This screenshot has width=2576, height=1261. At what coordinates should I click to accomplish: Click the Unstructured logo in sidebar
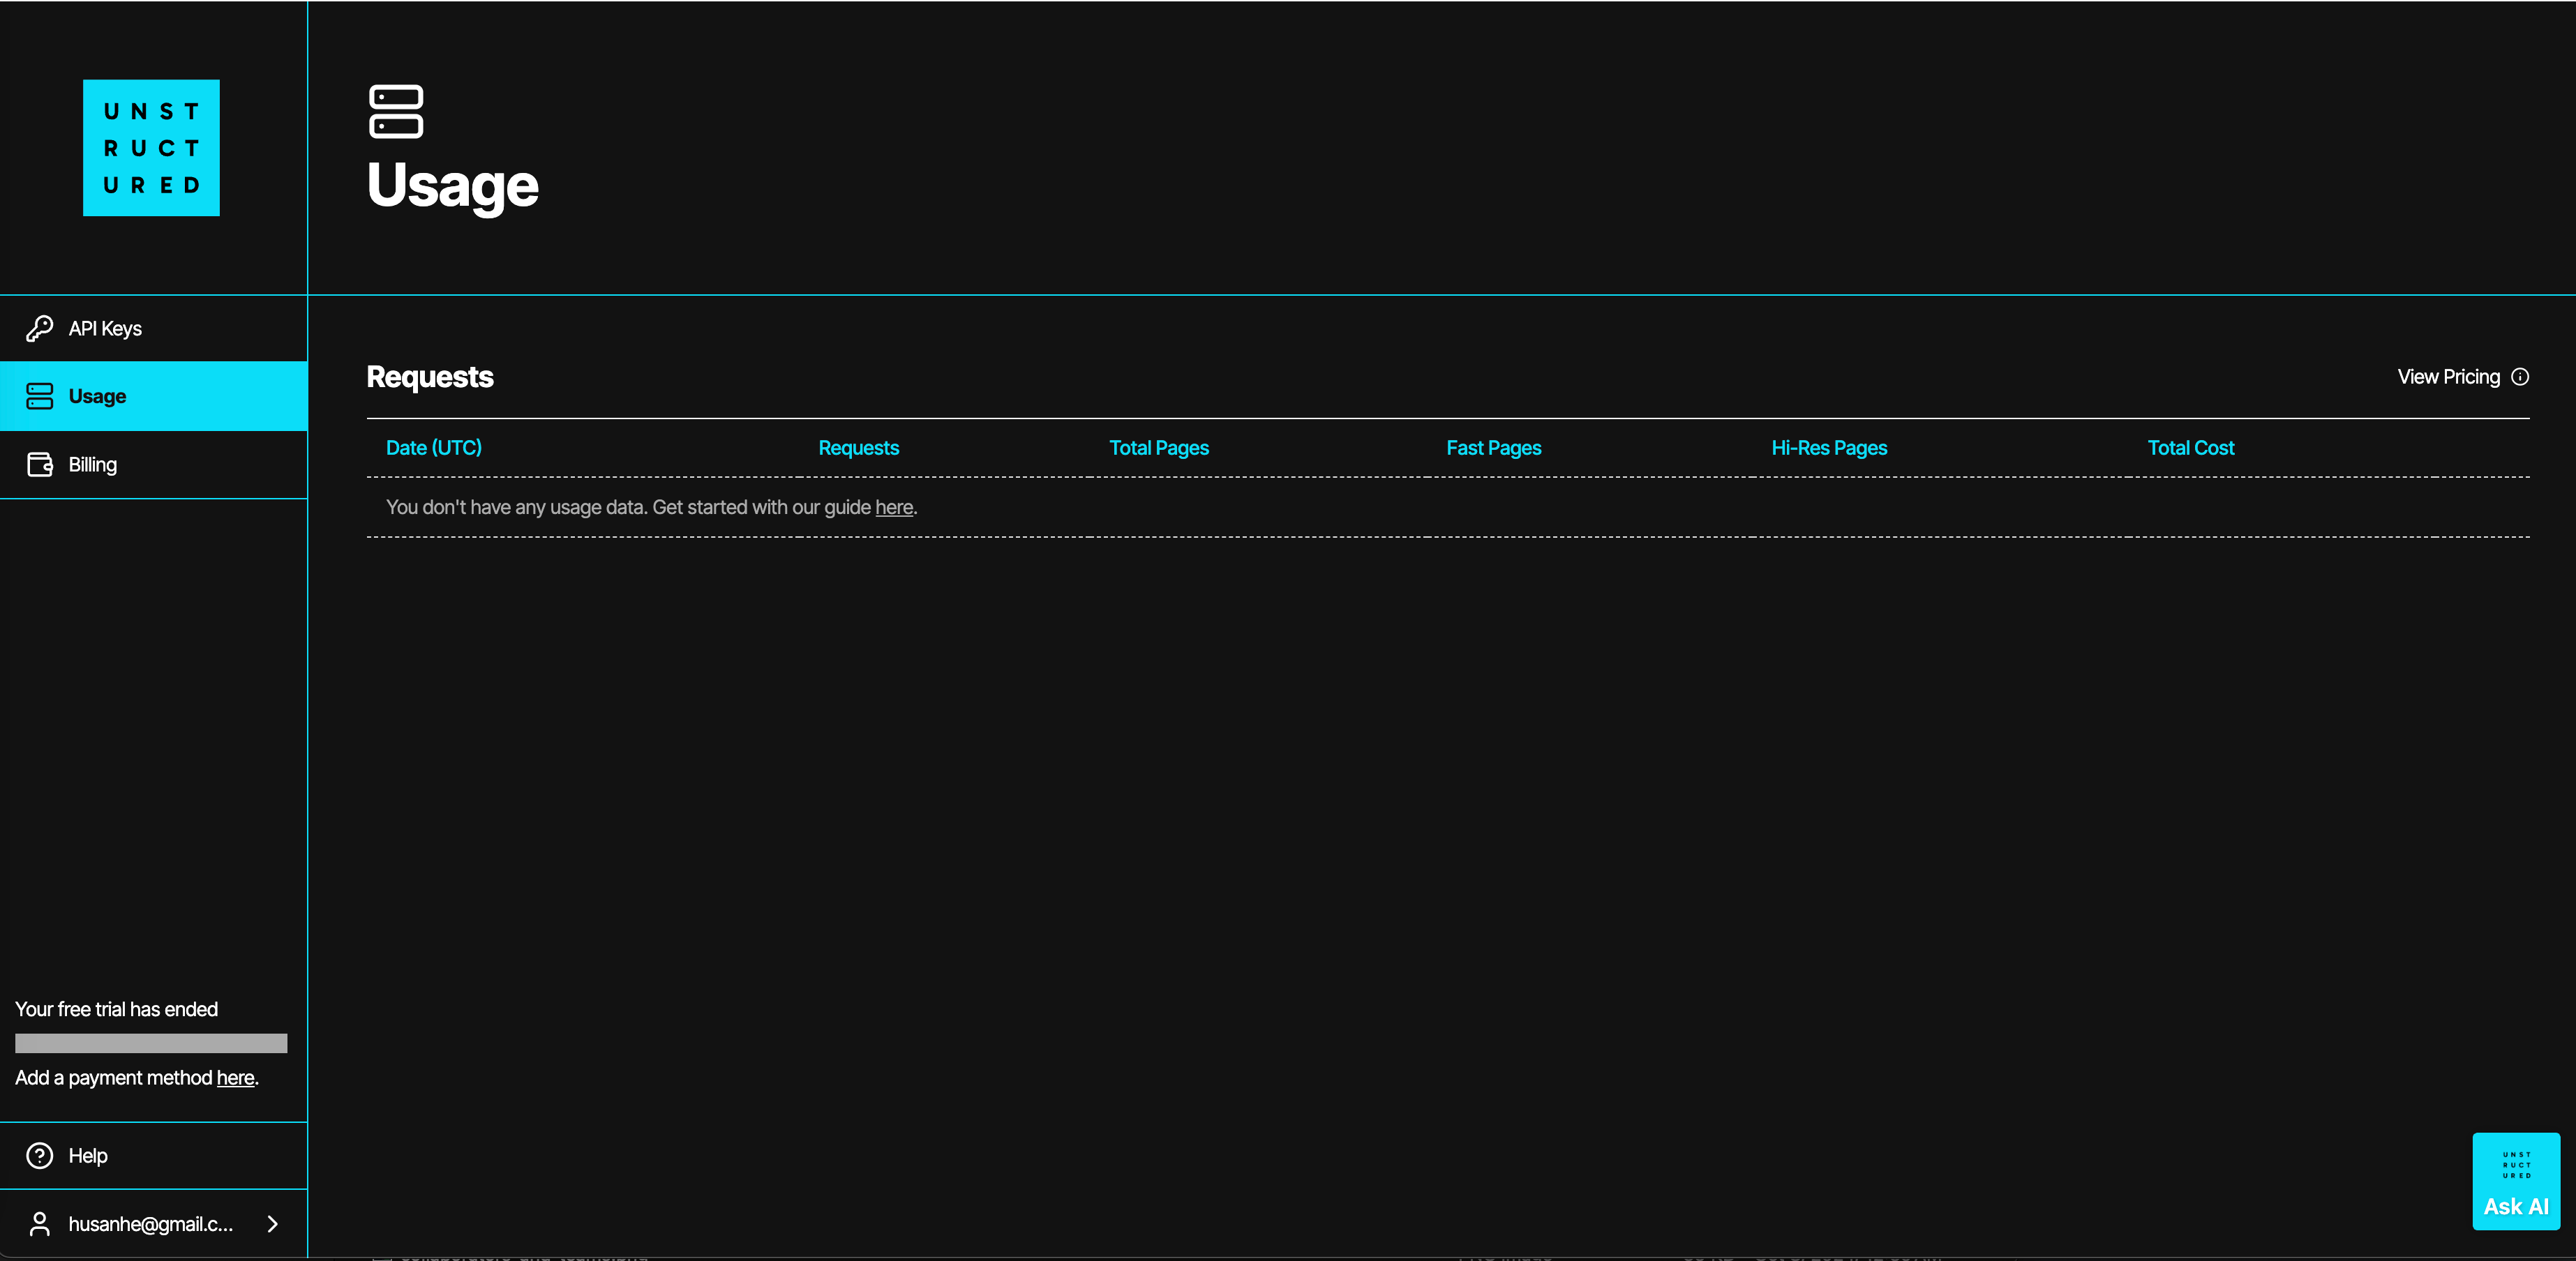click(x=151, y=147)
